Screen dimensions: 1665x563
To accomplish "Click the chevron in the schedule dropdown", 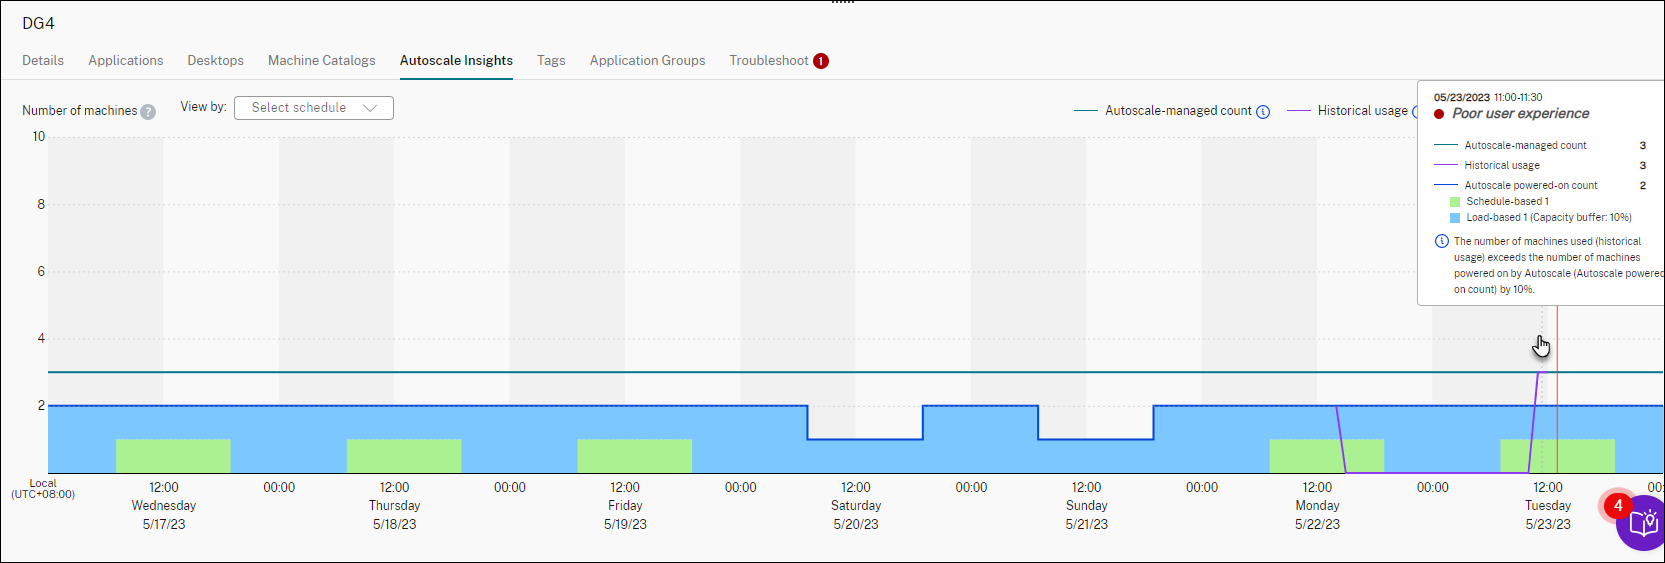I will pyautogui.click(x=370, y=108).
